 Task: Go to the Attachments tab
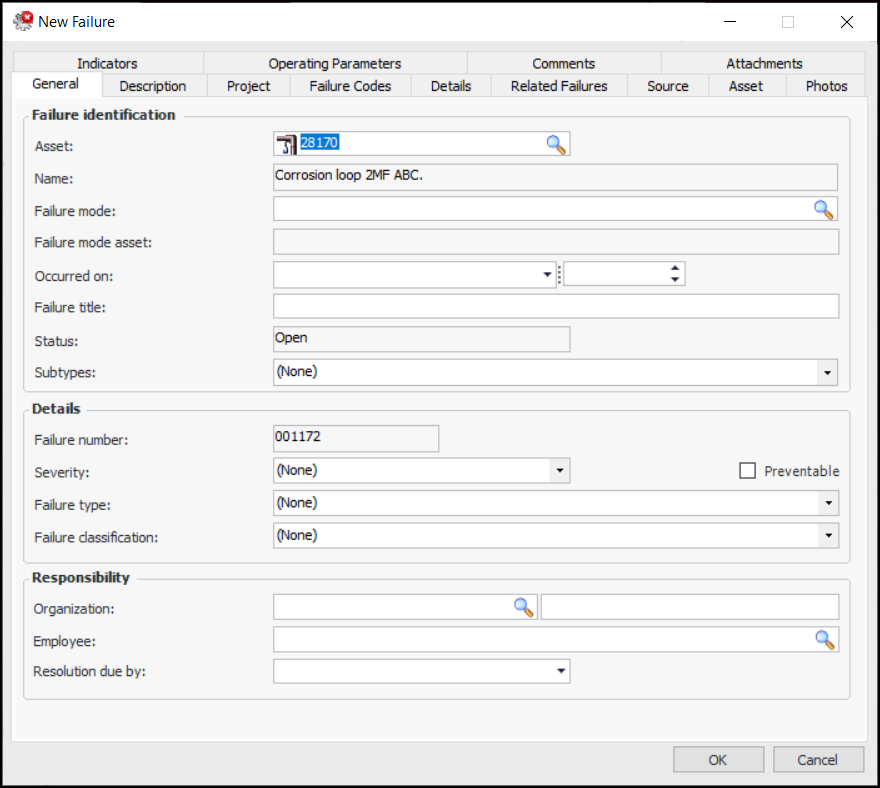764,63
